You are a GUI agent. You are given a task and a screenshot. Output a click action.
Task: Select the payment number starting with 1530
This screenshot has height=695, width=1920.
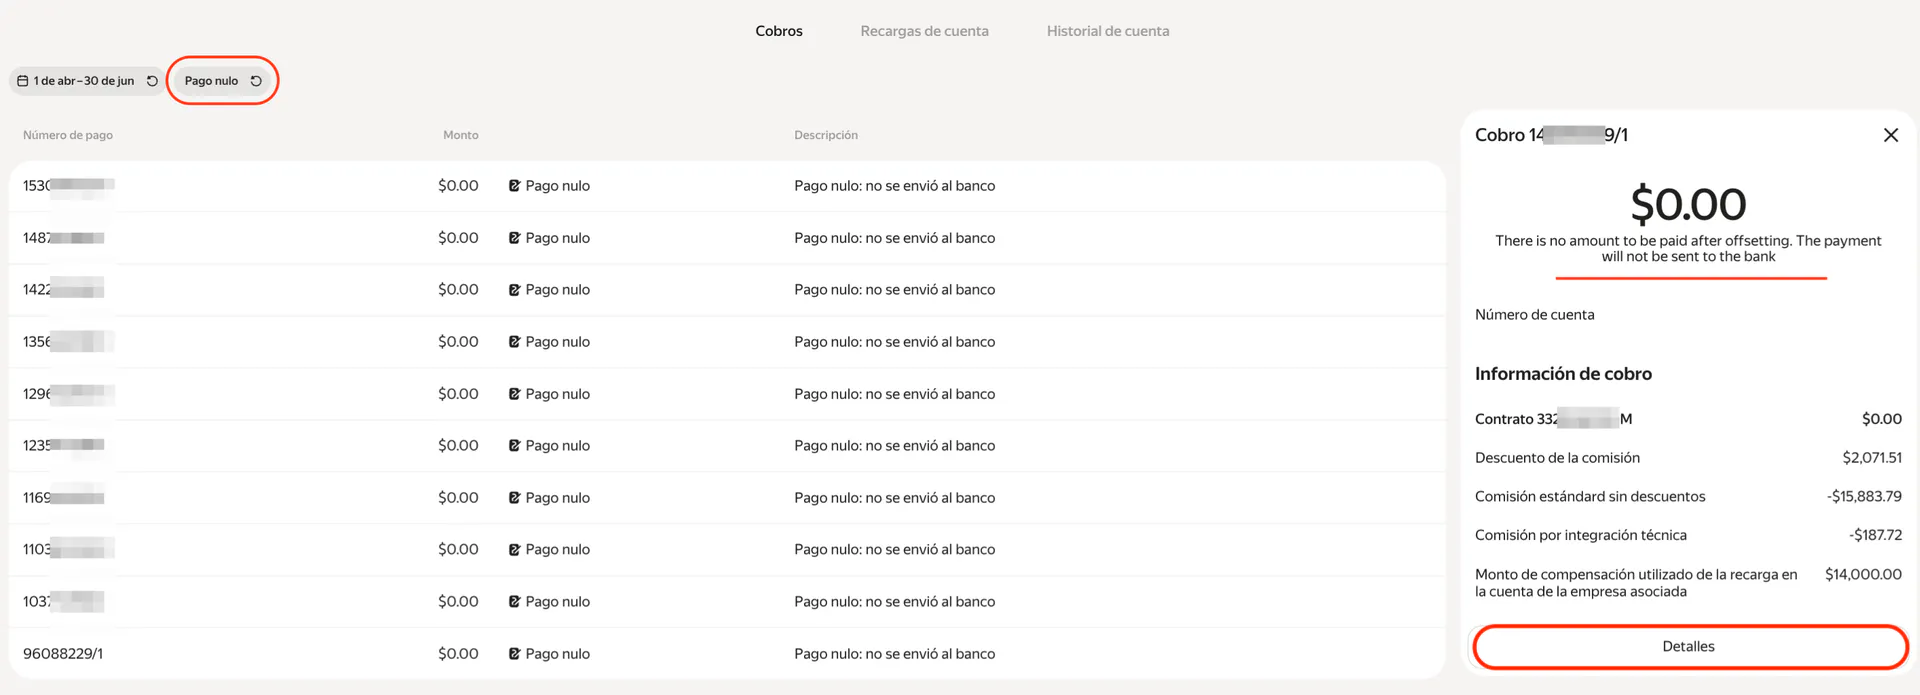click(x=68, y=186)
